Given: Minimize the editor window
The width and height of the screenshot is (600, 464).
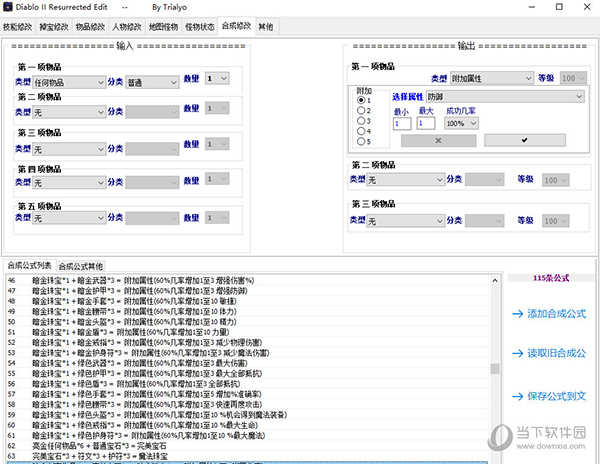Looking at the screenshot, I should [532, 7].
